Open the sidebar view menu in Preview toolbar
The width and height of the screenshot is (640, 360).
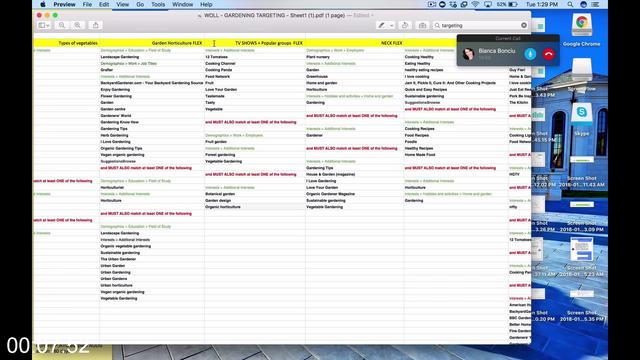(x=44, y=25)
